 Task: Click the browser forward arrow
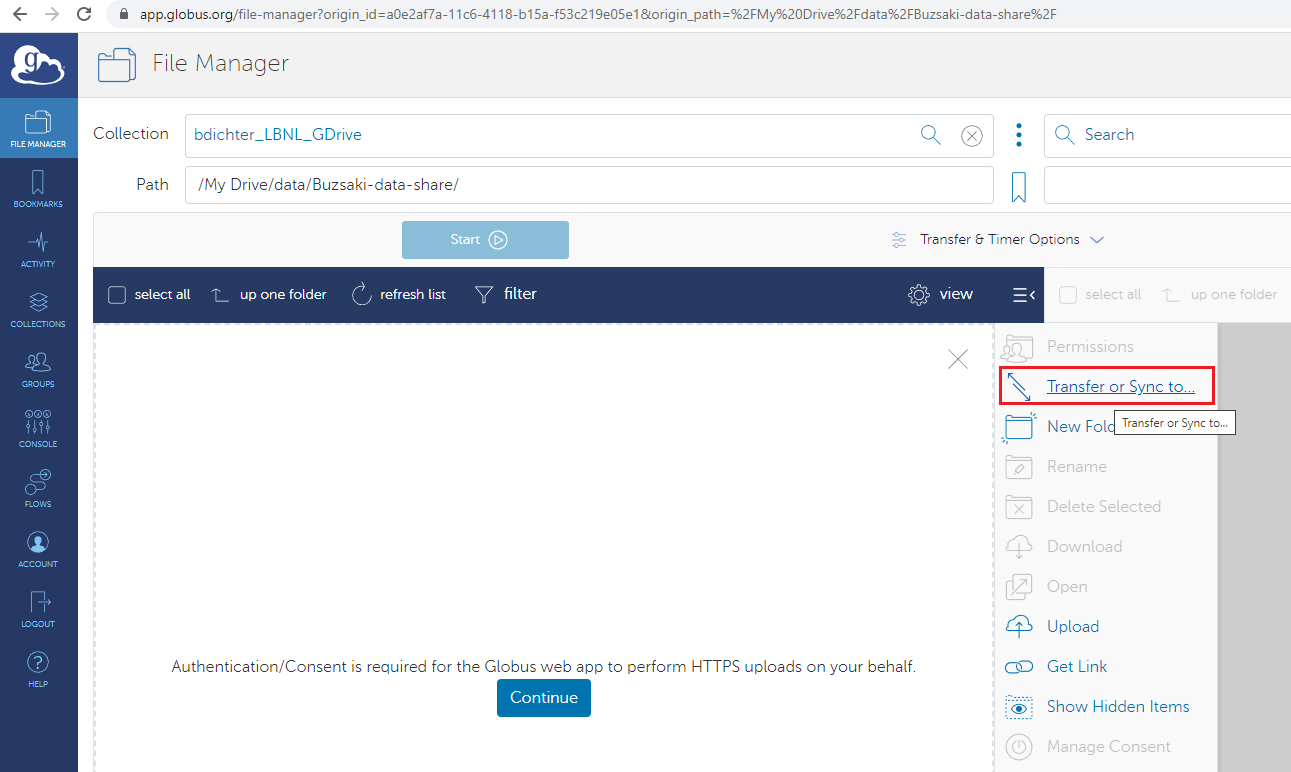[53, 15]
